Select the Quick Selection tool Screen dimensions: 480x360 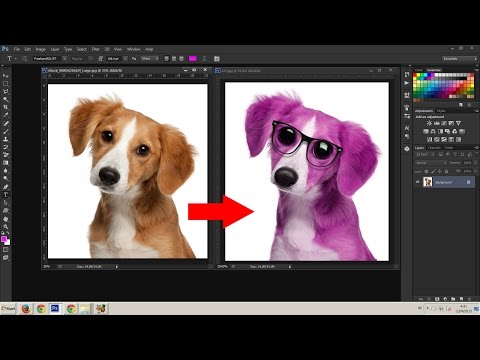click(x=6, y=99)
